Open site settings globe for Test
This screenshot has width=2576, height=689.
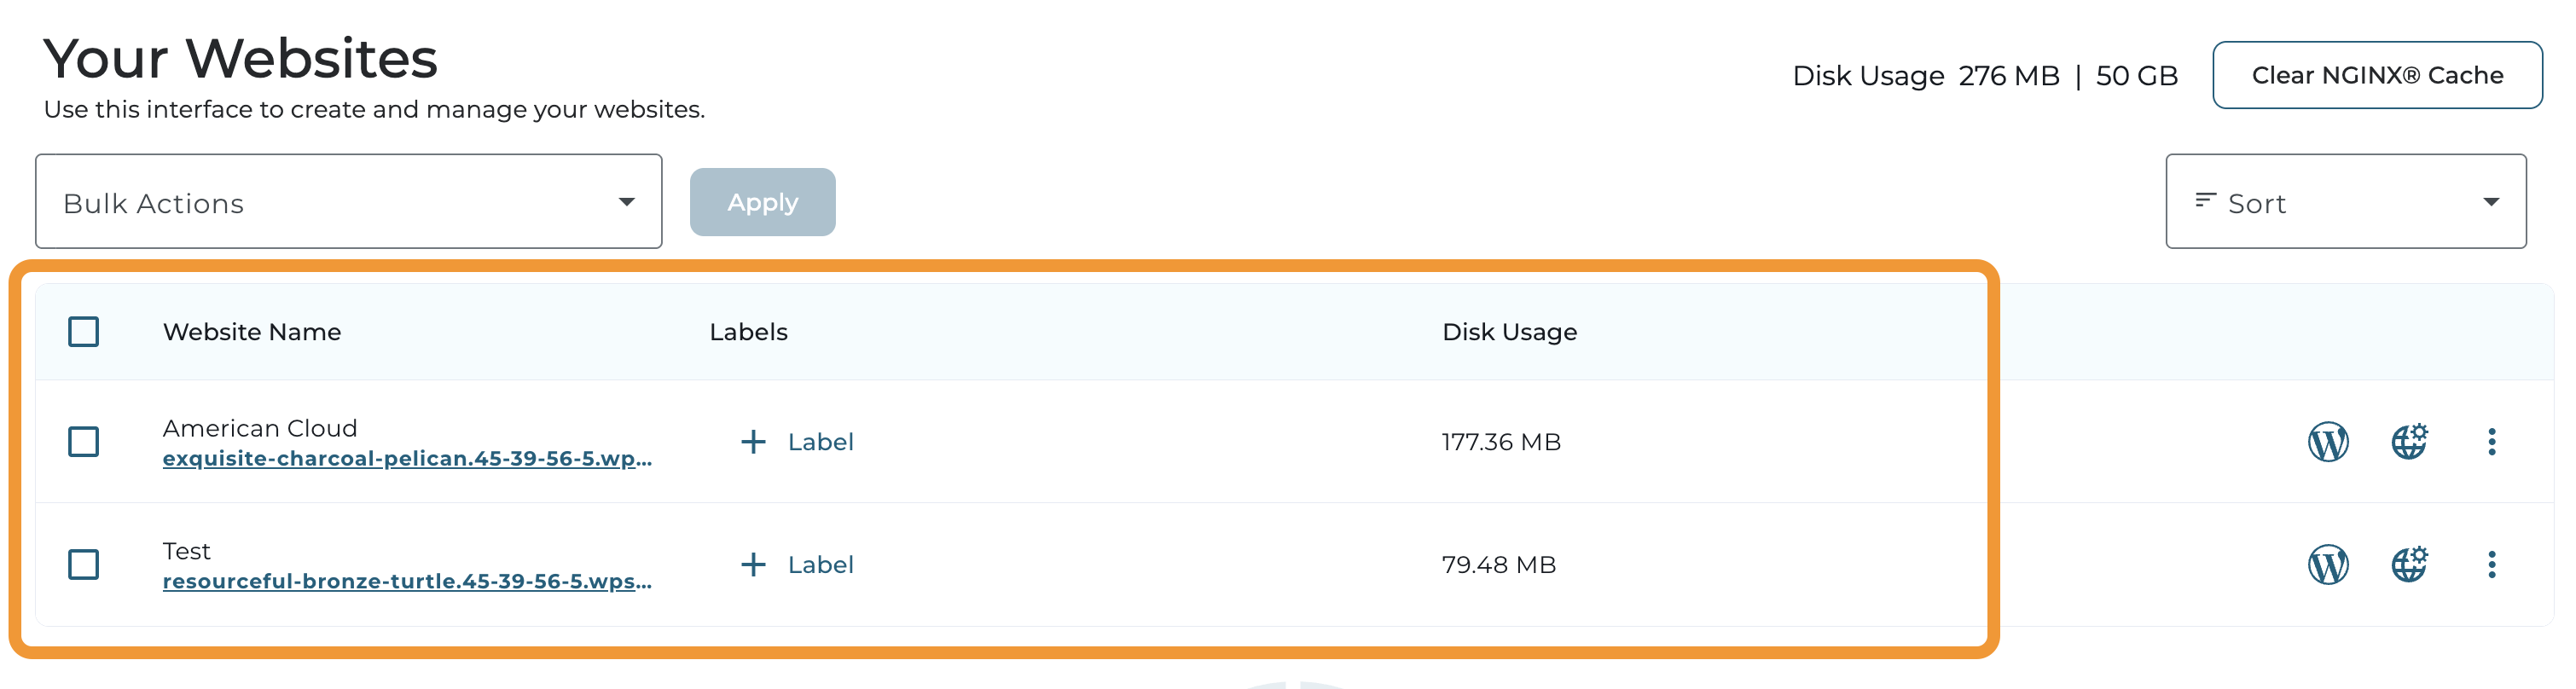click(x=2409, y=564)
